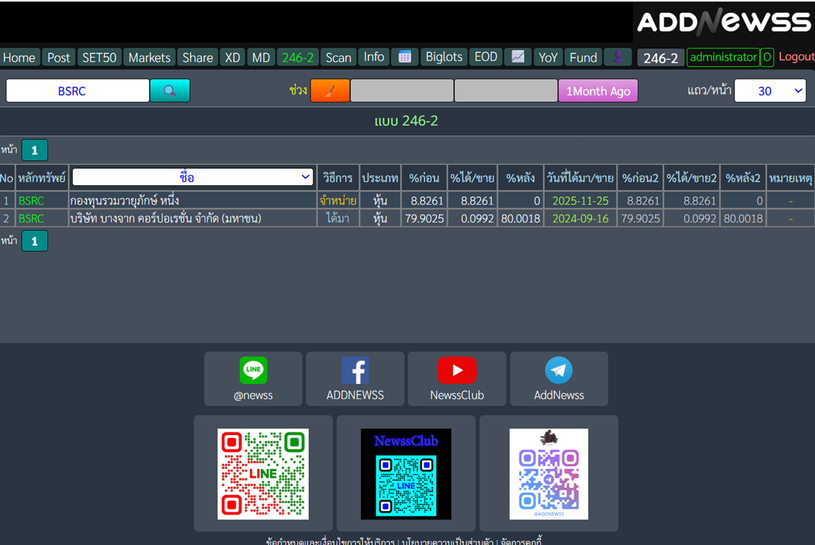Open the LINE @newss link
Image resolution: width=815 pixels, height=545 pixels.
point(253,379)
